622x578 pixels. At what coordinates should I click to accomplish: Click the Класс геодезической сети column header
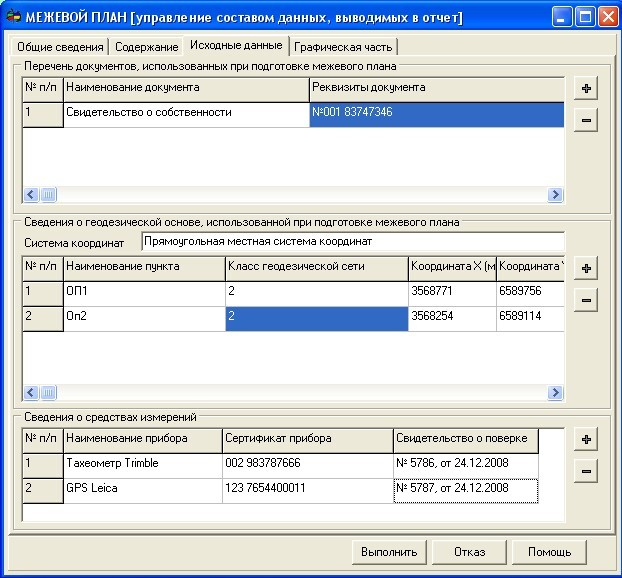point(315,267)
